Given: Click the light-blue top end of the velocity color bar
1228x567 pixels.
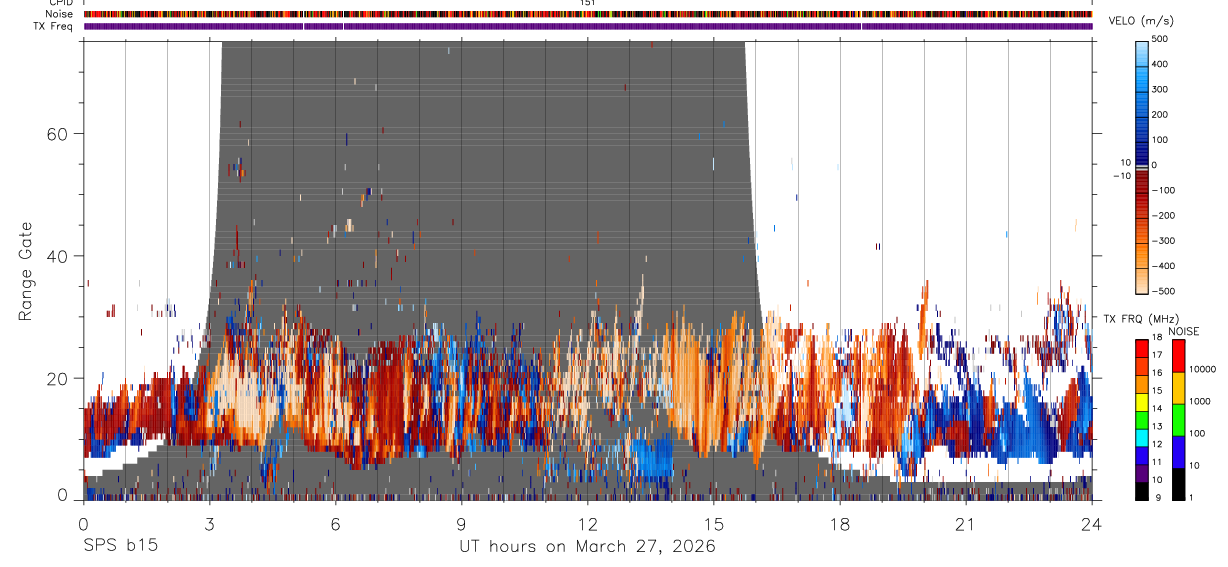Looking at the screenshot, I should (x=1142, y=52).
